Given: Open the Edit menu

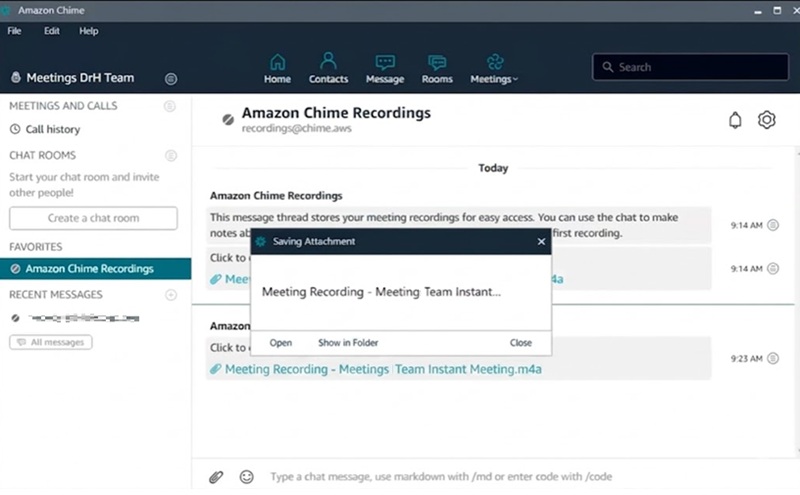Looking at the screenshot, I should pyautogui.click(x=52, y=31).
